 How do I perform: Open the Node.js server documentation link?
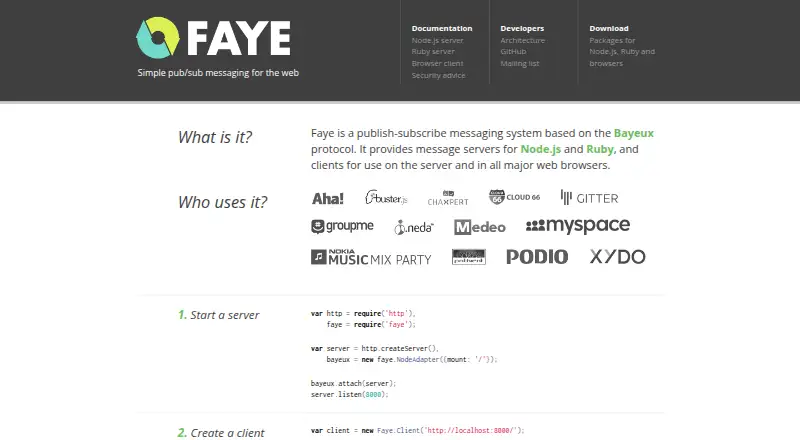tap(437, 40)
